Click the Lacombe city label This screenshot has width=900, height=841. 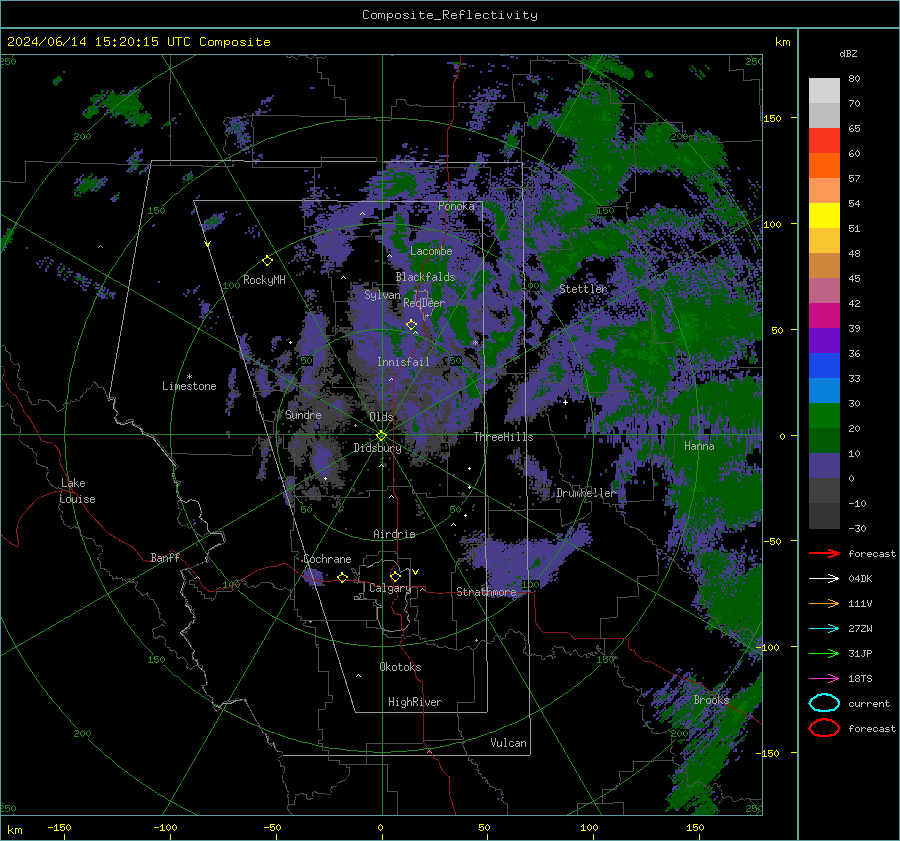coord(431,251)
